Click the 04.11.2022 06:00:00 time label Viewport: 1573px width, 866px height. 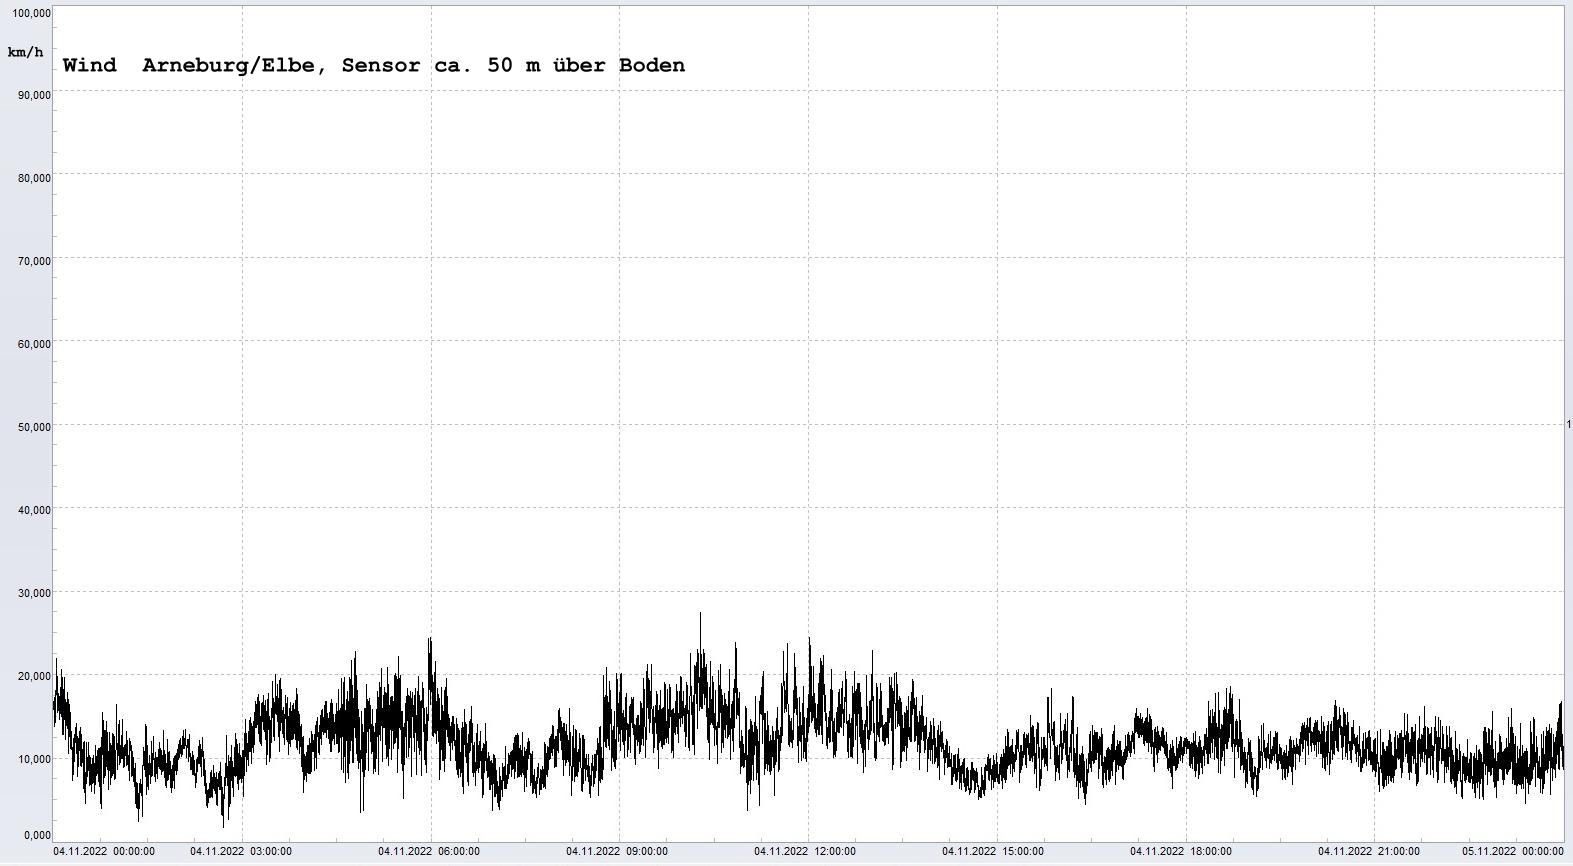[x=429, y=852]
